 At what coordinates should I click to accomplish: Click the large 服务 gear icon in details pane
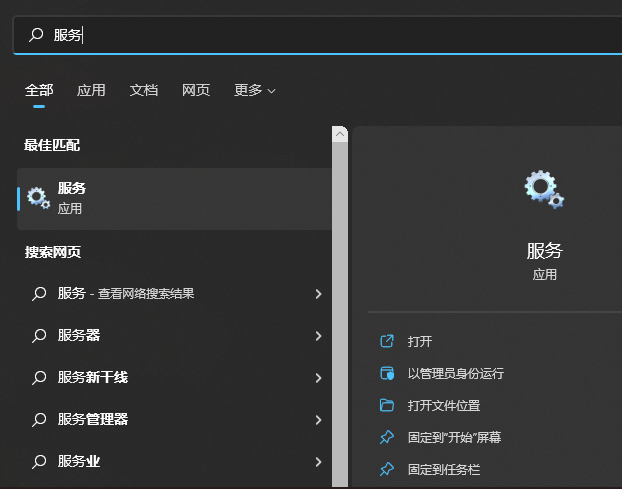pyautogui.click(x=544, y=190)
